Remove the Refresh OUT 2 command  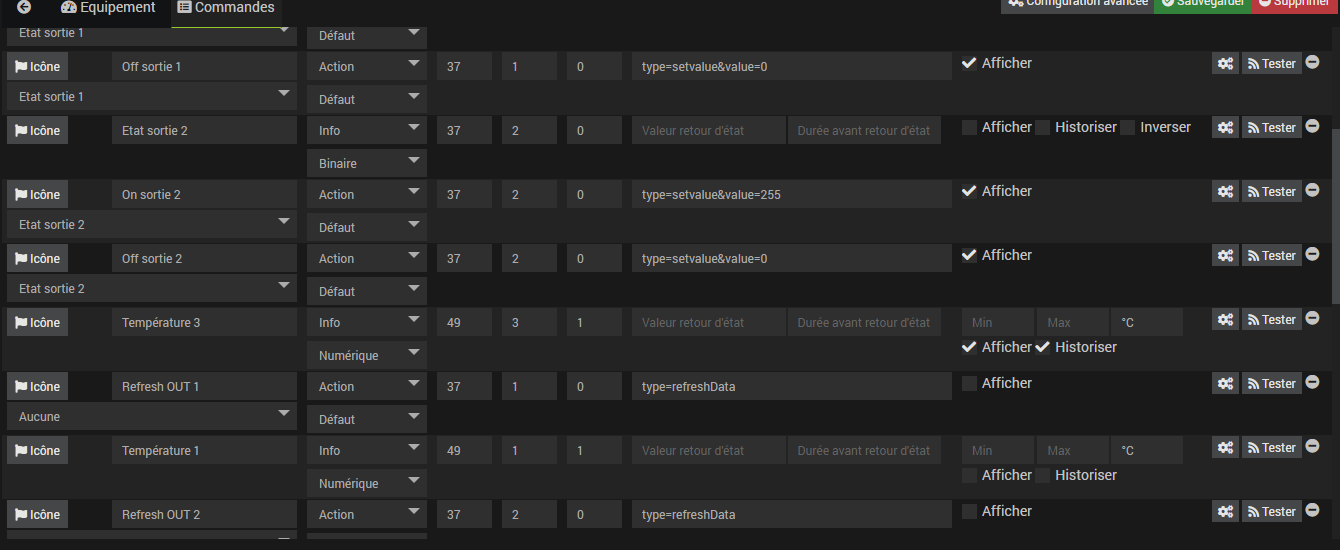point(1313,511)
